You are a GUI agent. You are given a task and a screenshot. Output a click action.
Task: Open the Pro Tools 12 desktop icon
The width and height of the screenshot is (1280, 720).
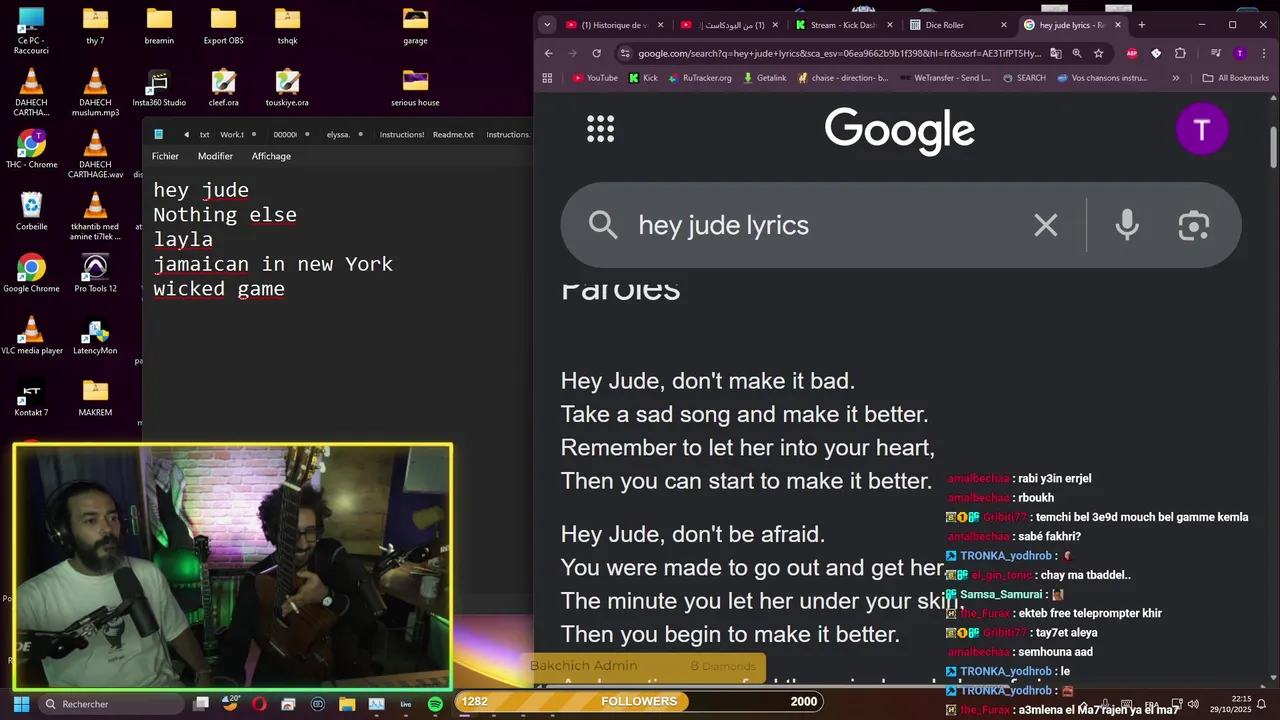(x=95, y=273)
